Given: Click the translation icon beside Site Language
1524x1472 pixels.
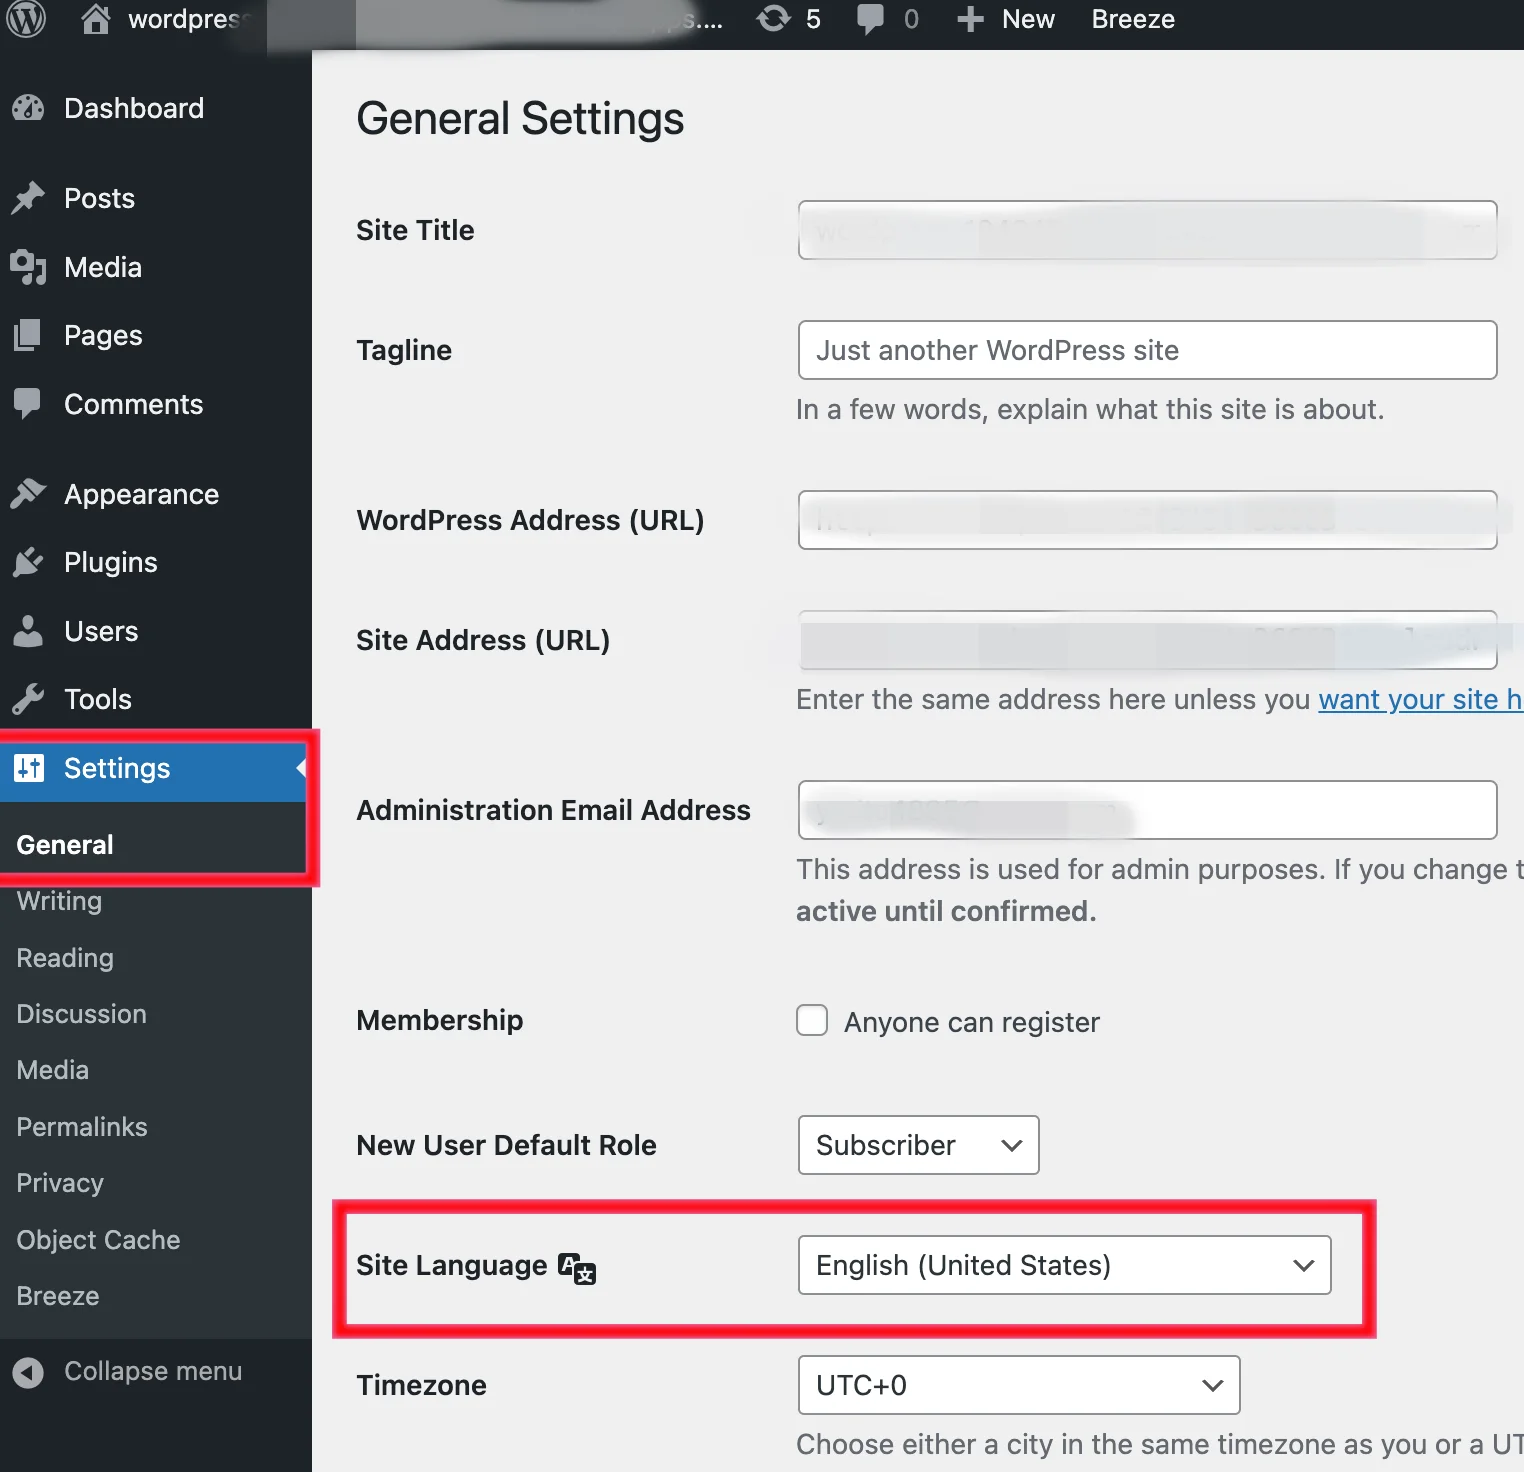Looking at the screenshot, I should click(577, 1268).
